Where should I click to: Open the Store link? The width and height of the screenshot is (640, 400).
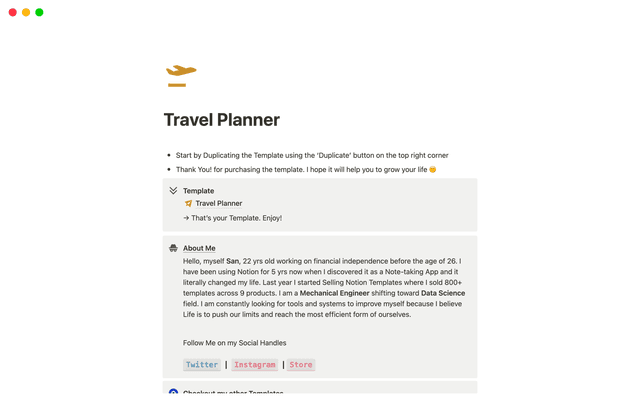tap(301, 365)
